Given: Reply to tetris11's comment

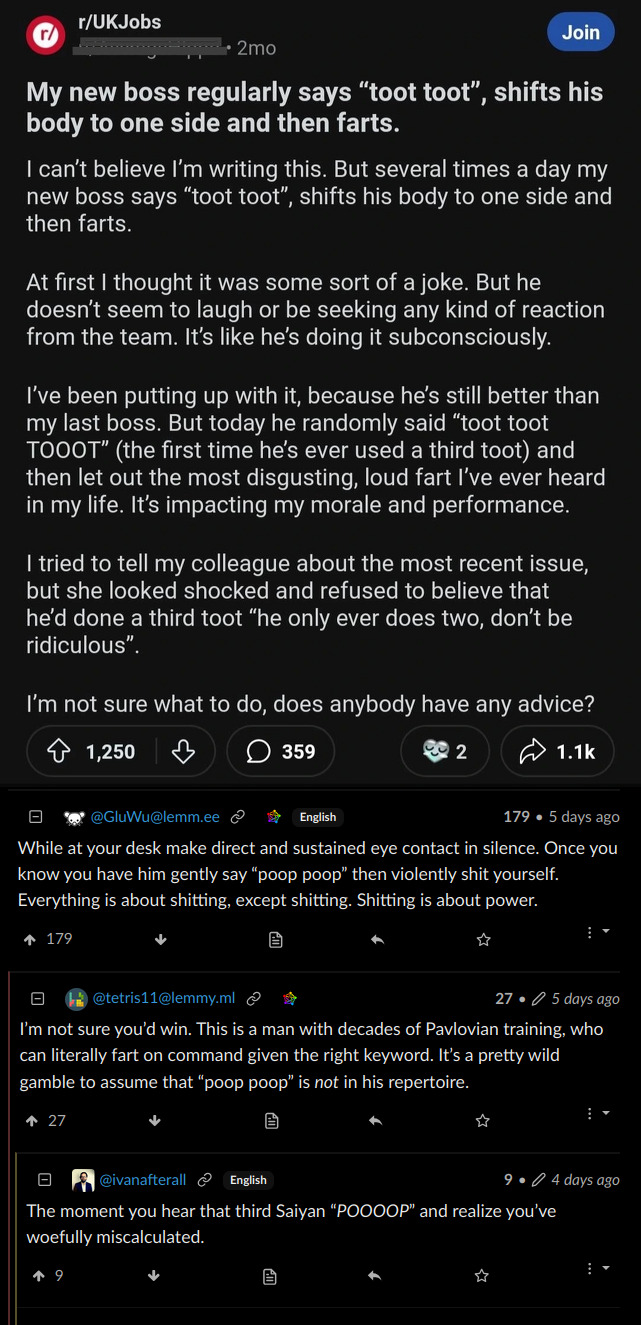Looking at the screenshot, I should [x=376, y=1120].
